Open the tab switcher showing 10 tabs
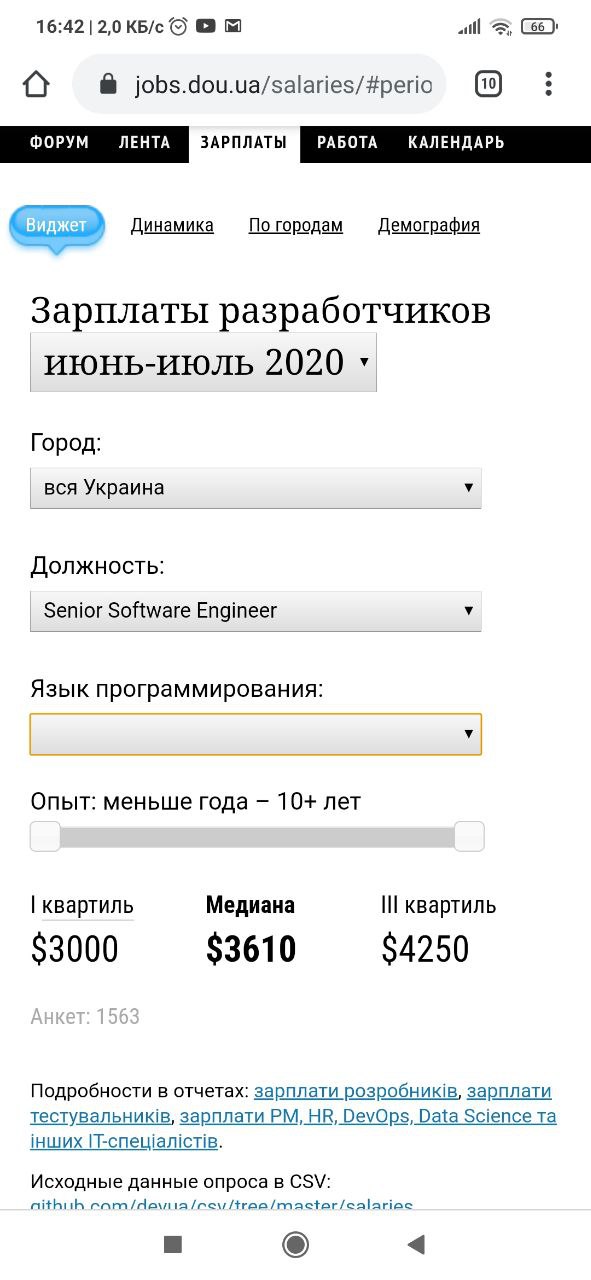This screenshot has height=1280, width=591. (x=488, y=84)
